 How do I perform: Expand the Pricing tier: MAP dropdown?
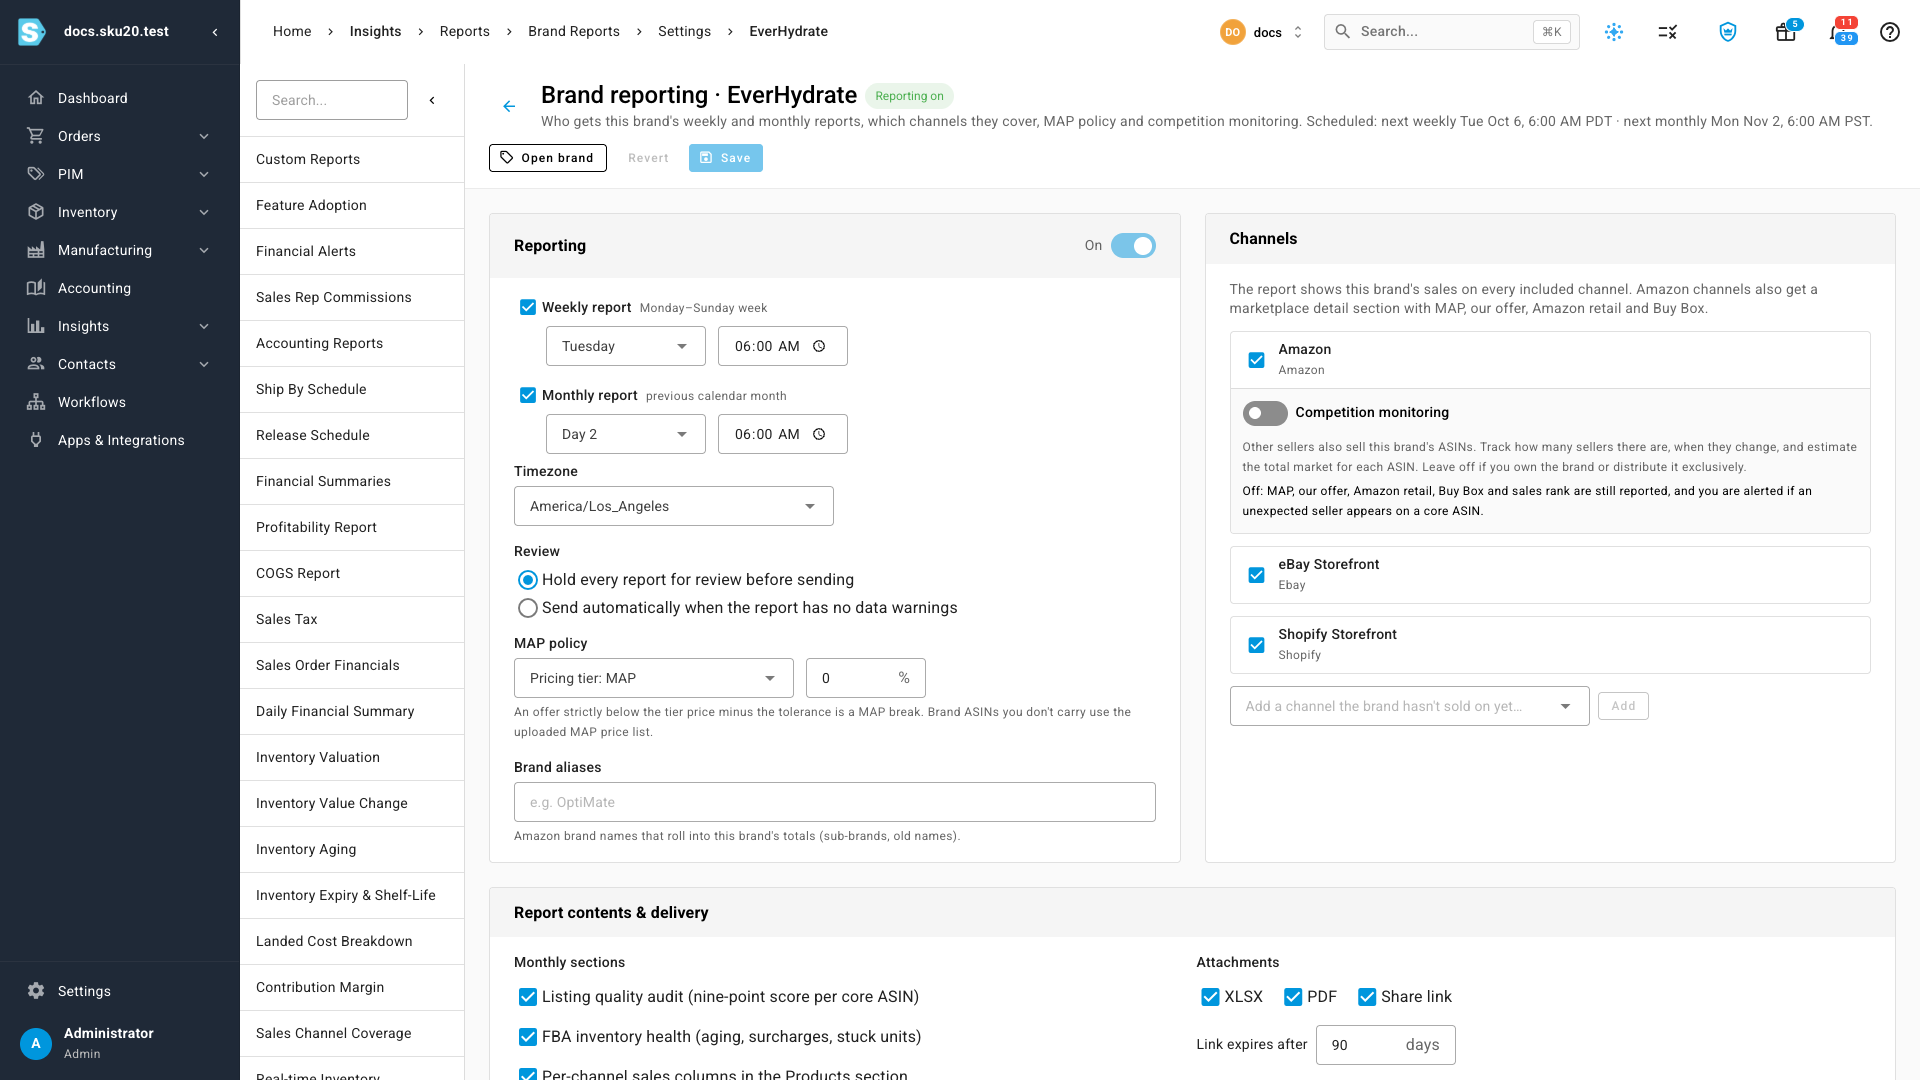(654, 678)
